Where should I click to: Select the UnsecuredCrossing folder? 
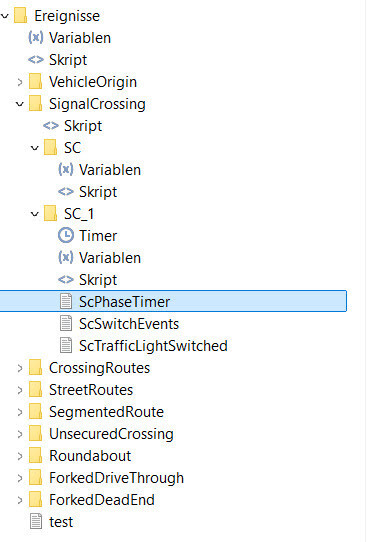coord(111,434)
